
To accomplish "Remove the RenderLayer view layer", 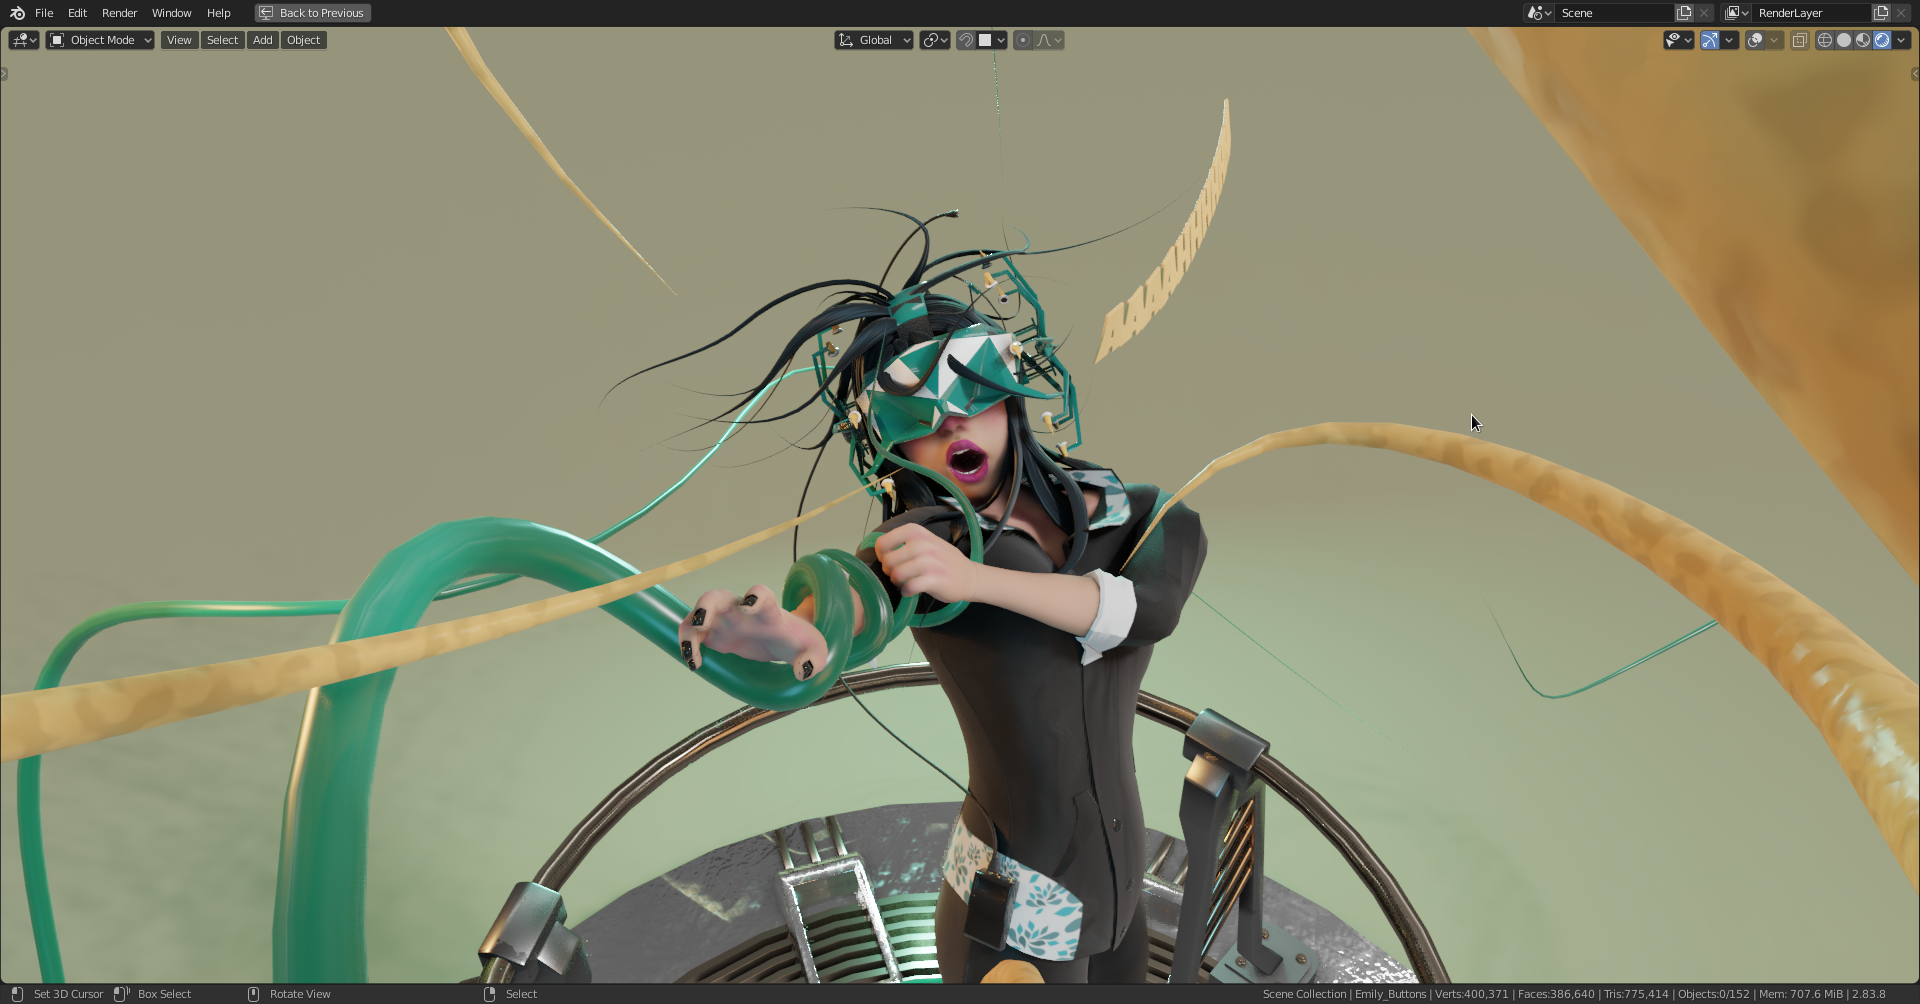I will [1901, 13].
